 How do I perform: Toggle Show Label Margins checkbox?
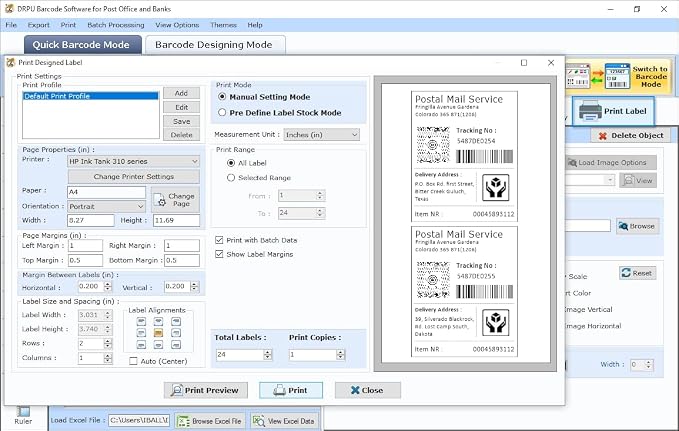pos(219,254)
